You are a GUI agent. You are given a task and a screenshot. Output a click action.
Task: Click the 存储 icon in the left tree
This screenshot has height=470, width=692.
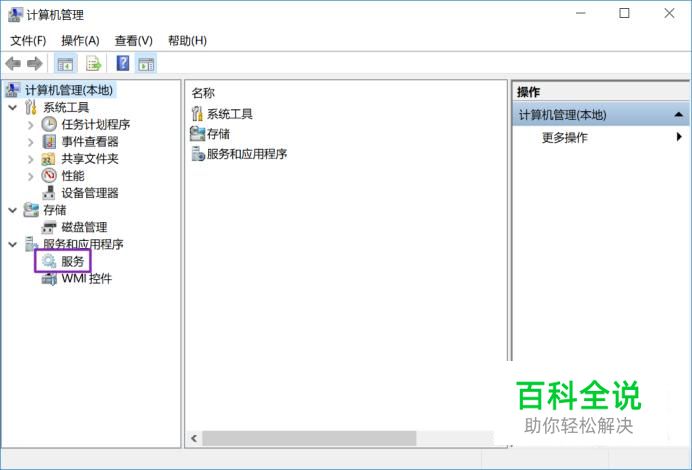30,210
